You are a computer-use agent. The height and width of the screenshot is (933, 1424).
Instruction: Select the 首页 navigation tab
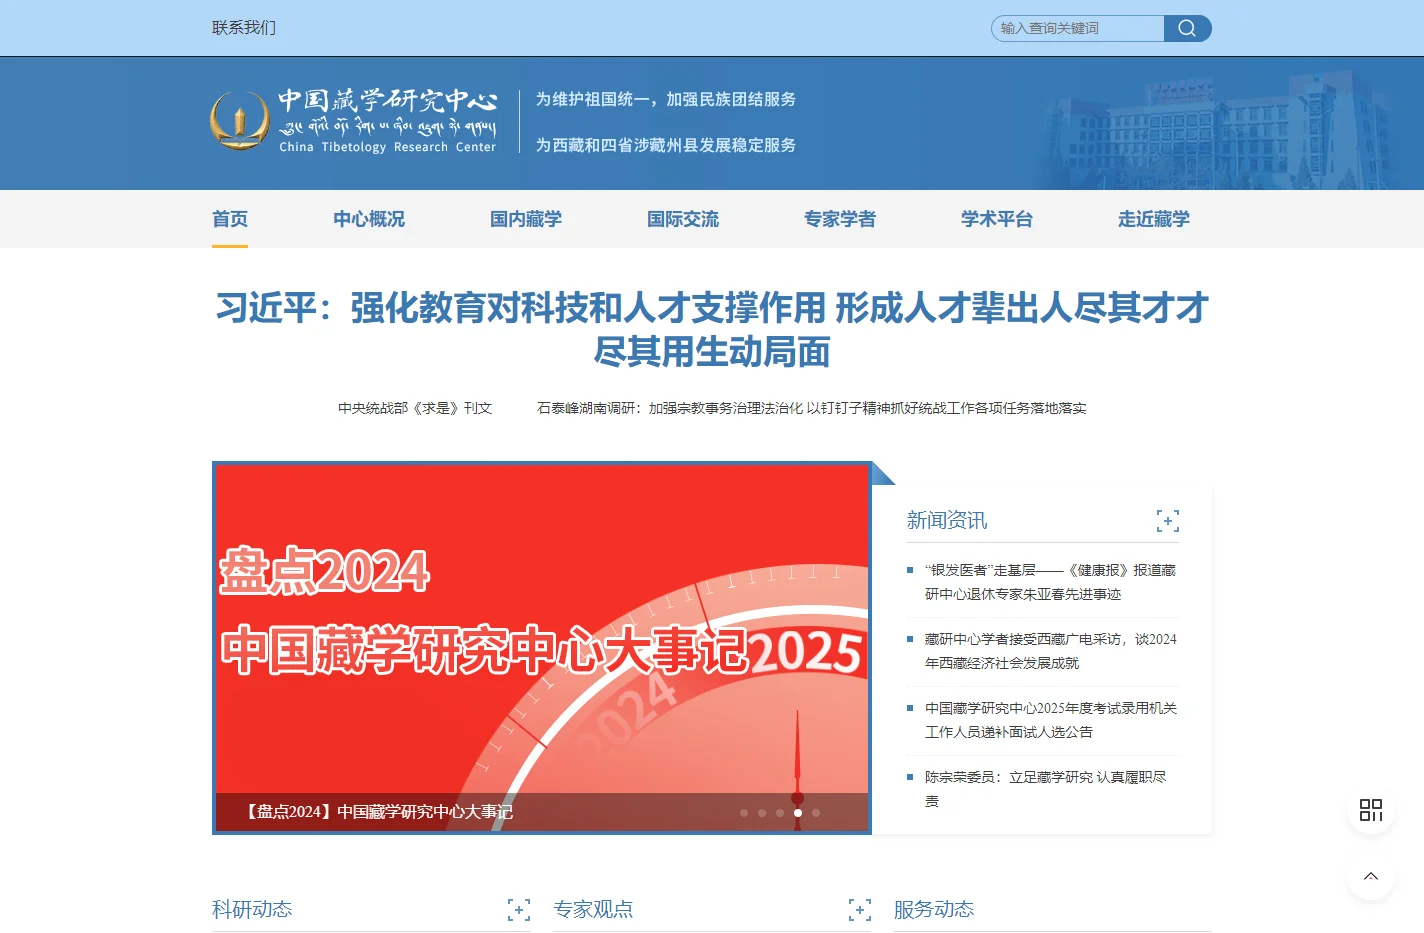point(230,219)
